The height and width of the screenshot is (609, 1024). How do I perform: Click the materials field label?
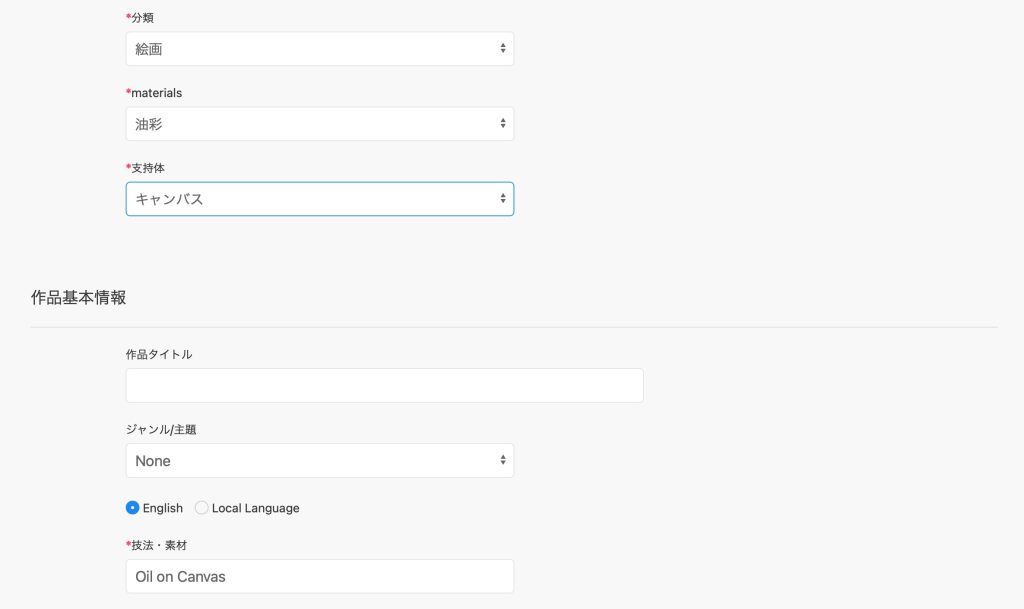156,93
